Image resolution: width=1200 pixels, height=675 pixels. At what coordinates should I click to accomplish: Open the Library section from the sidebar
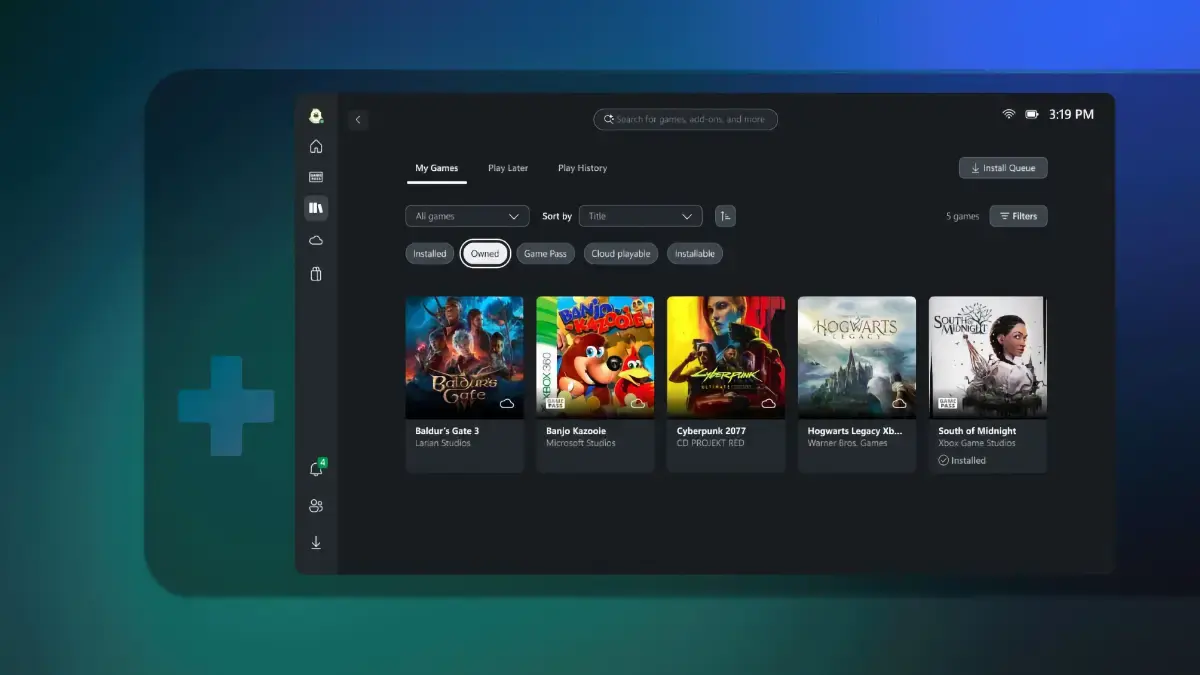click(316, 208)
